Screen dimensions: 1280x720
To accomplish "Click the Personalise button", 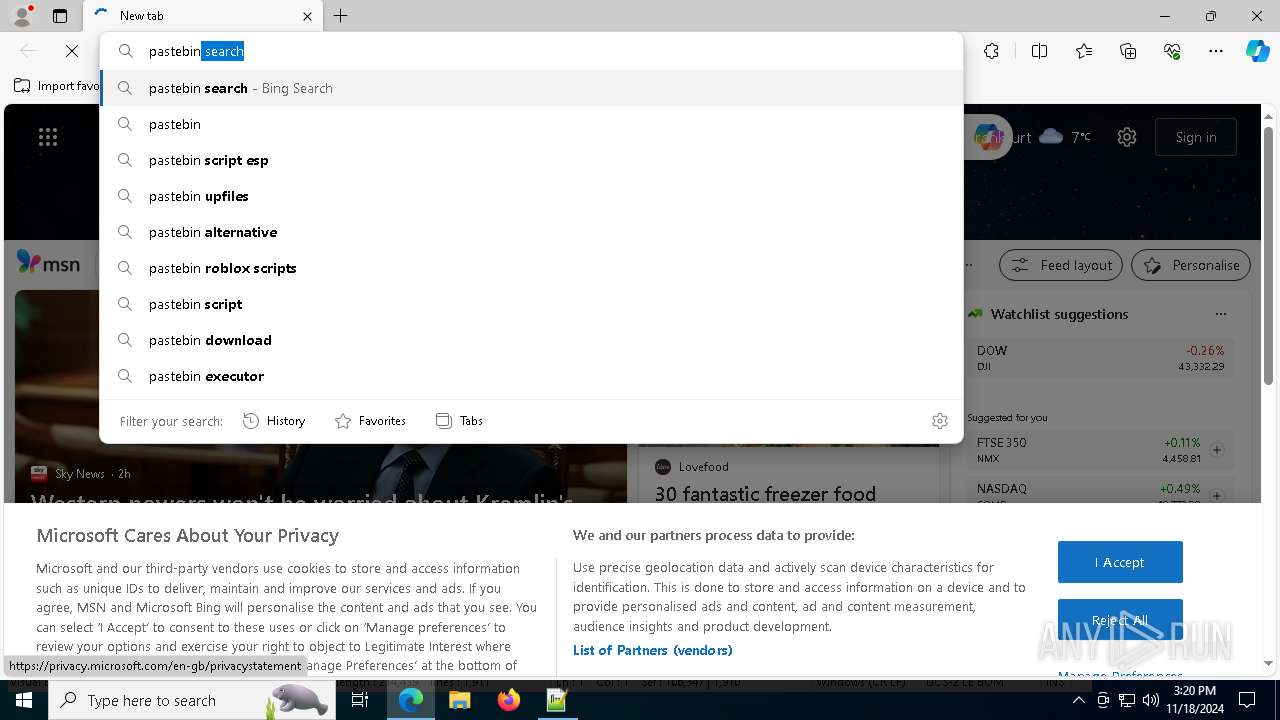I will 1191,265.
